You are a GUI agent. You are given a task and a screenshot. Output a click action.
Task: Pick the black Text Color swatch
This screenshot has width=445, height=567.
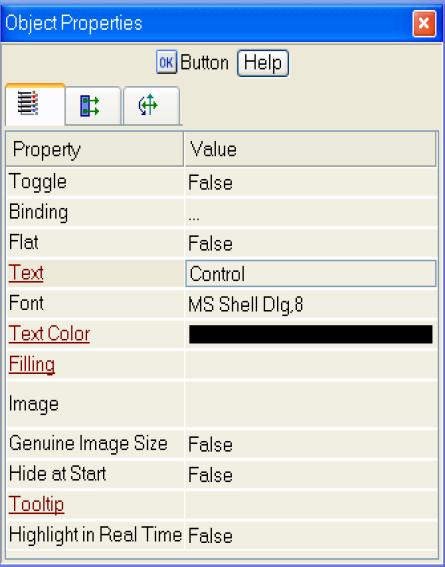point(311,334)
